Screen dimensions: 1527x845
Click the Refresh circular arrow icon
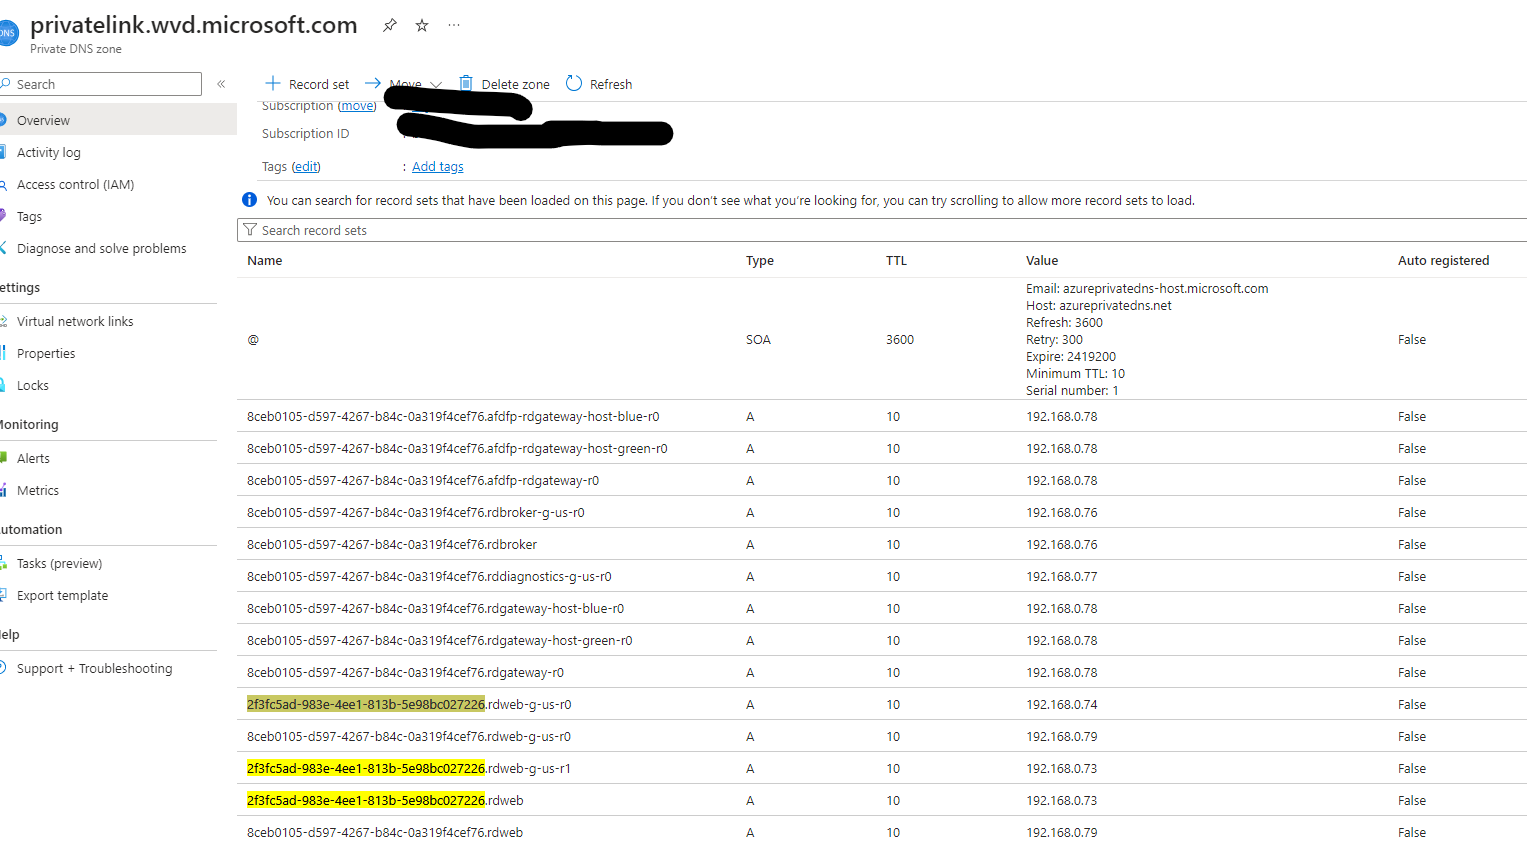click(x=574, y=83)
